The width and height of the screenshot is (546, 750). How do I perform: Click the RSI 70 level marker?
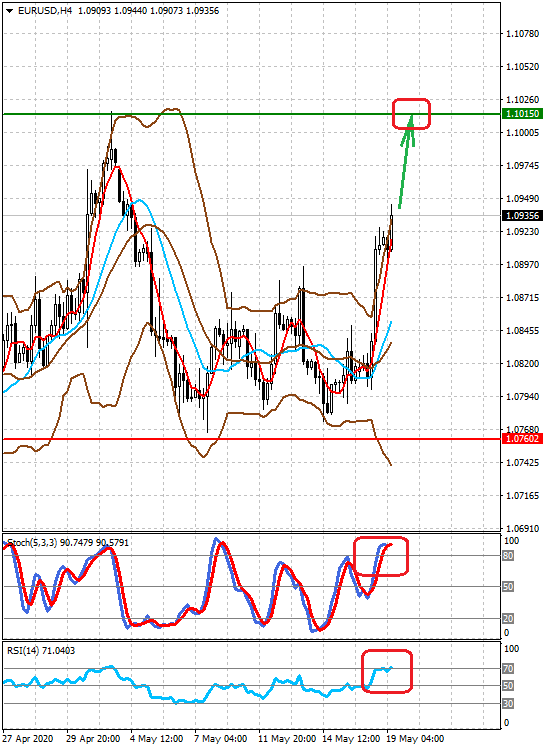(508, 669)
